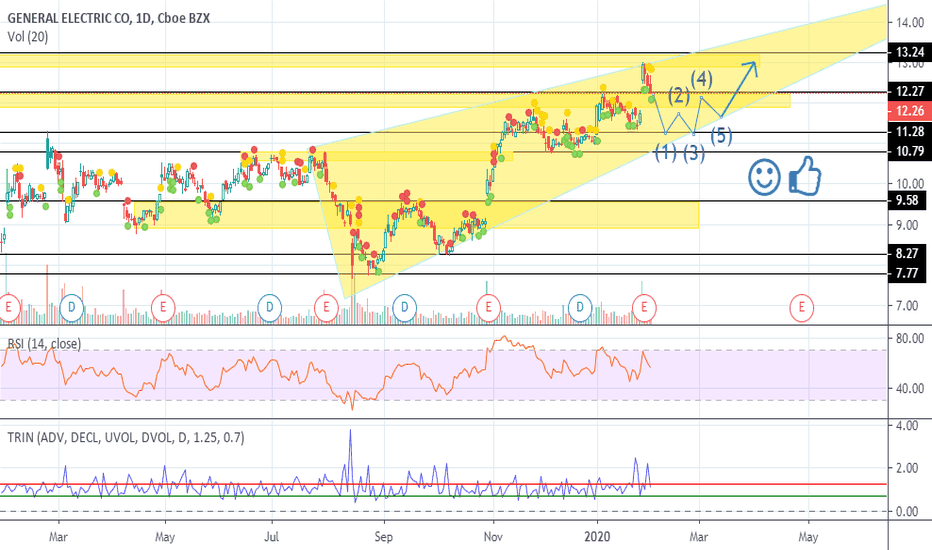Click the Jul date on time axis

(x=271, y=537)
